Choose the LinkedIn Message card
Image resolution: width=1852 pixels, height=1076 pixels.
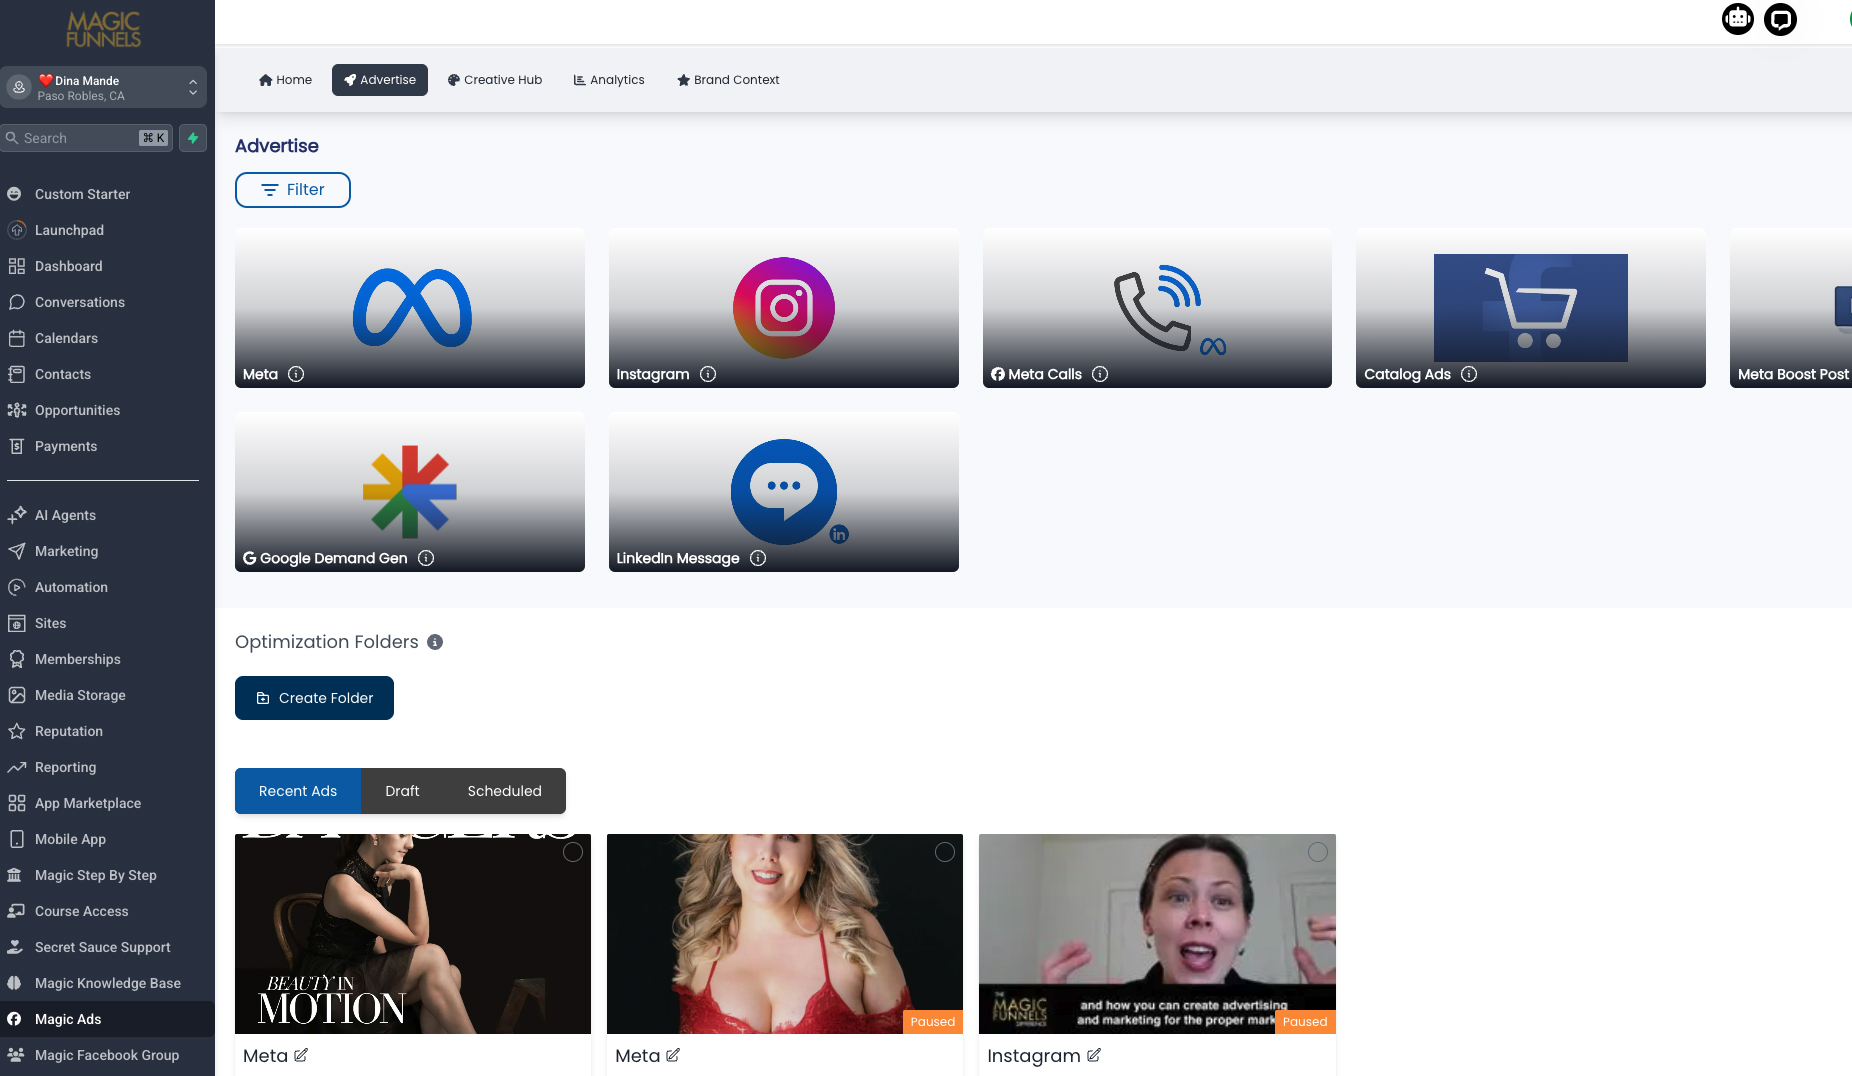tap(784, 492)
